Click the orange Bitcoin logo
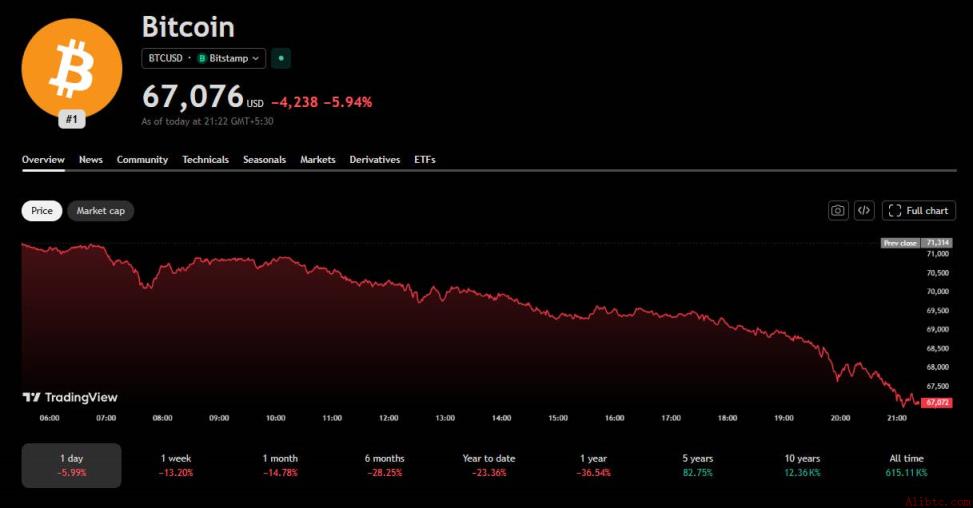Screen dimensions: 973x508 72,68
